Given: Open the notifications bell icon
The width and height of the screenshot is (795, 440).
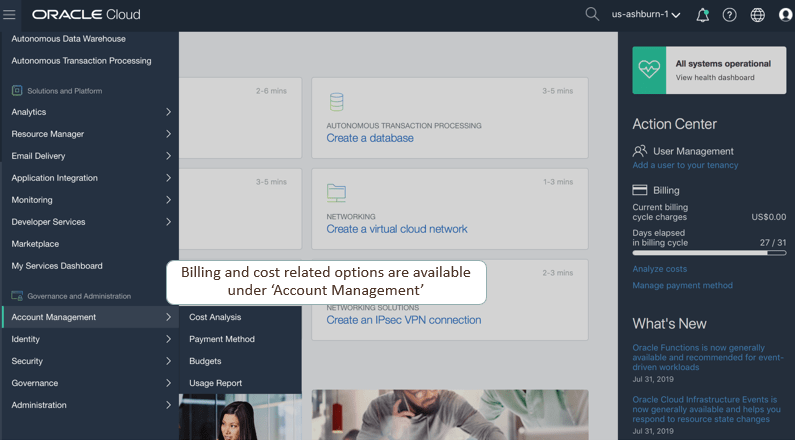Looking at the screenshot, I should 703,15.
